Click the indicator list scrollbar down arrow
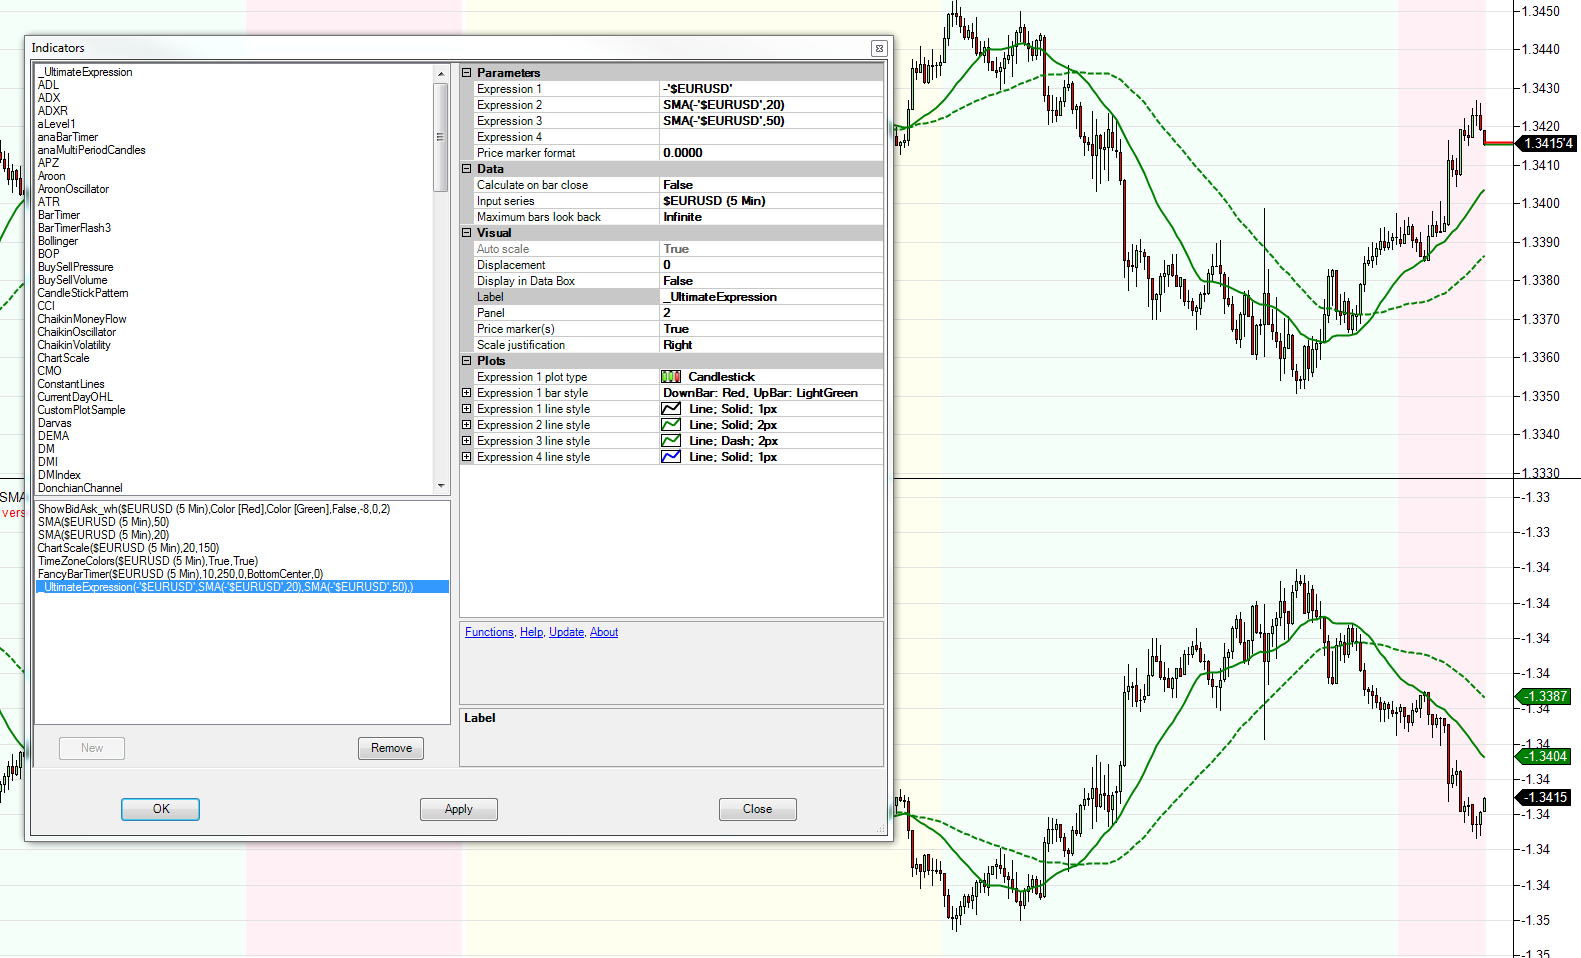 (x=441, y=486)
